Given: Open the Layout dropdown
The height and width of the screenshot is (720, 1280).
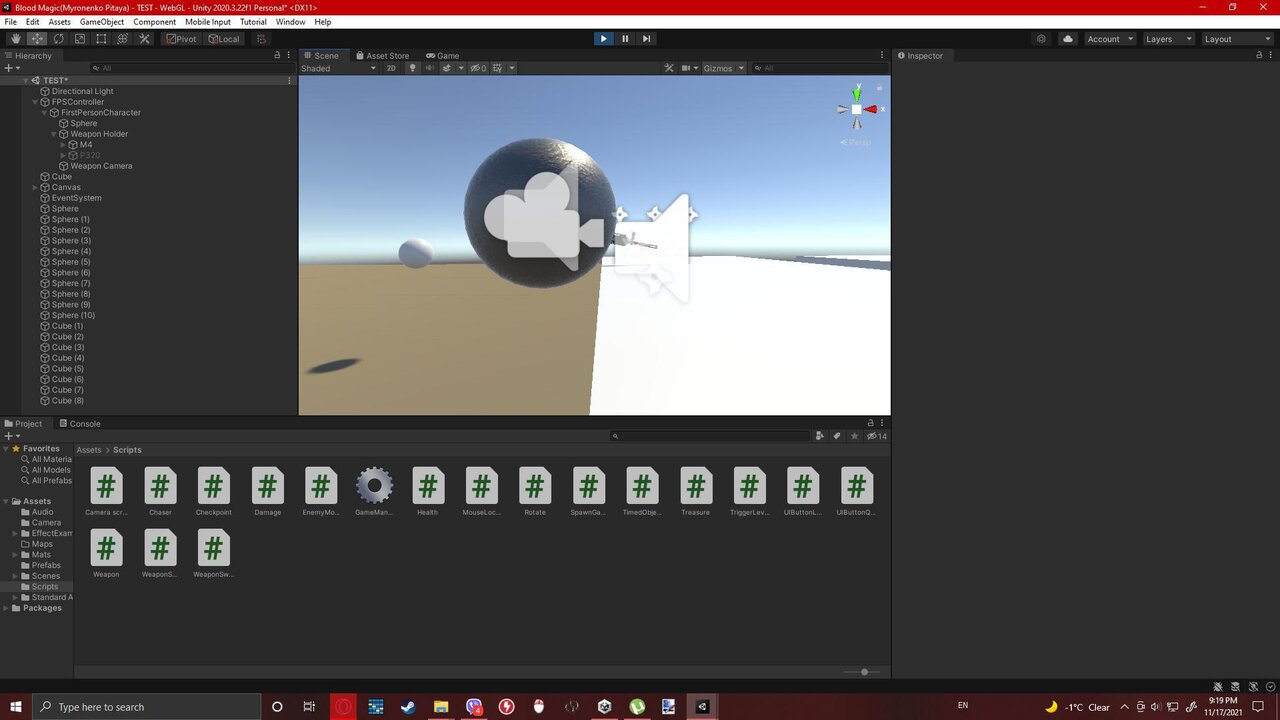Looking at the screenshot, I should [1237, 39].
